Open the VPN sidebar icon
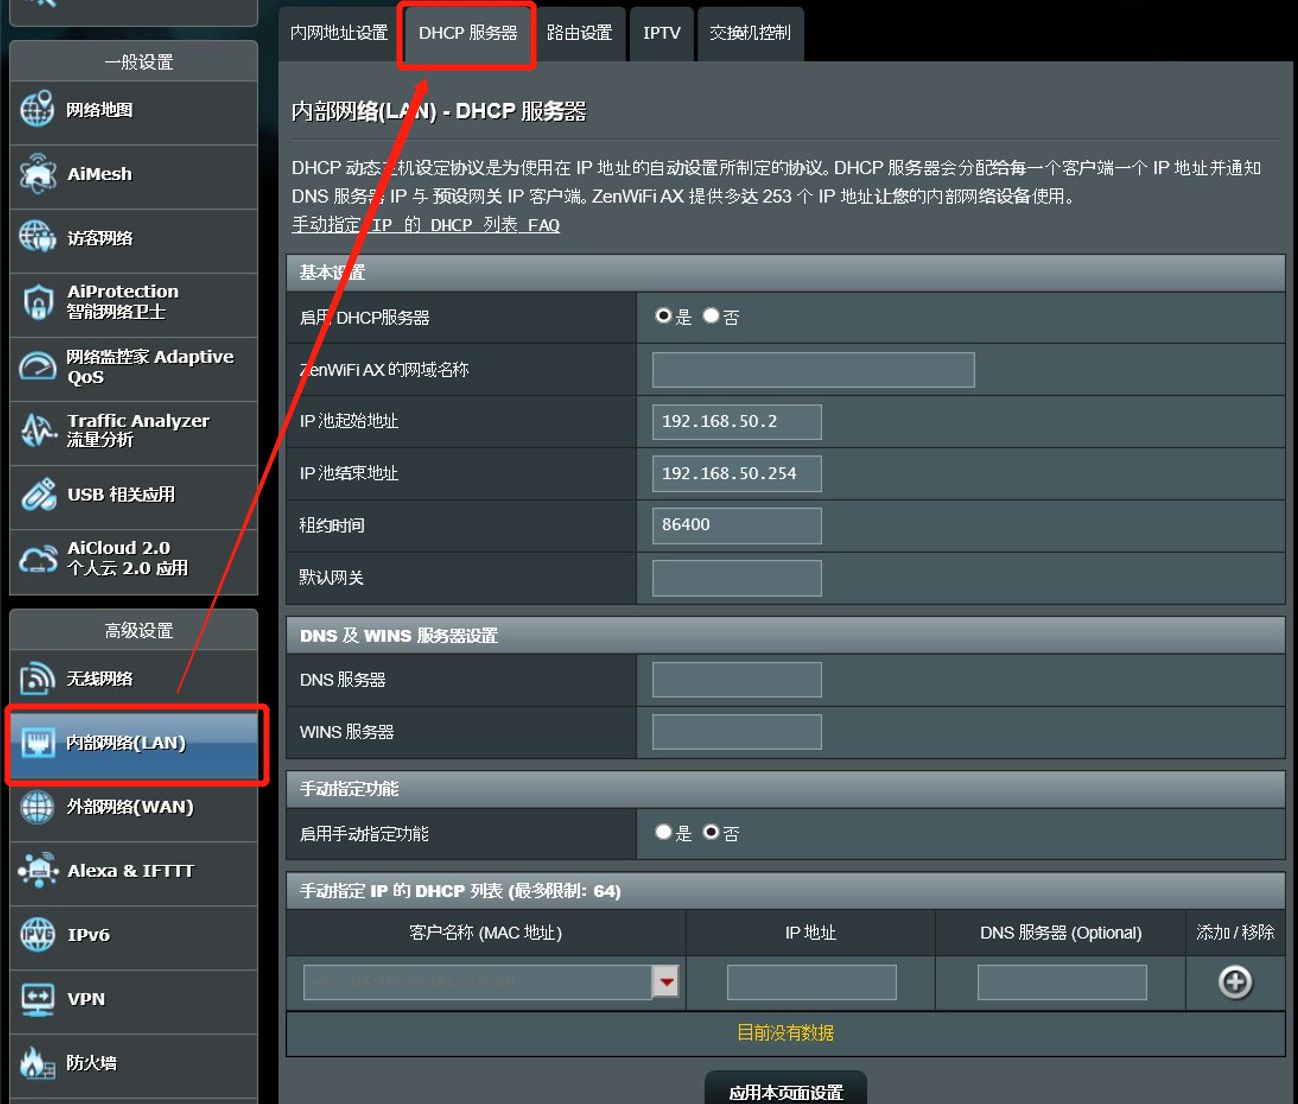This screenshot has height=1104, width=1298. (37, 999)
